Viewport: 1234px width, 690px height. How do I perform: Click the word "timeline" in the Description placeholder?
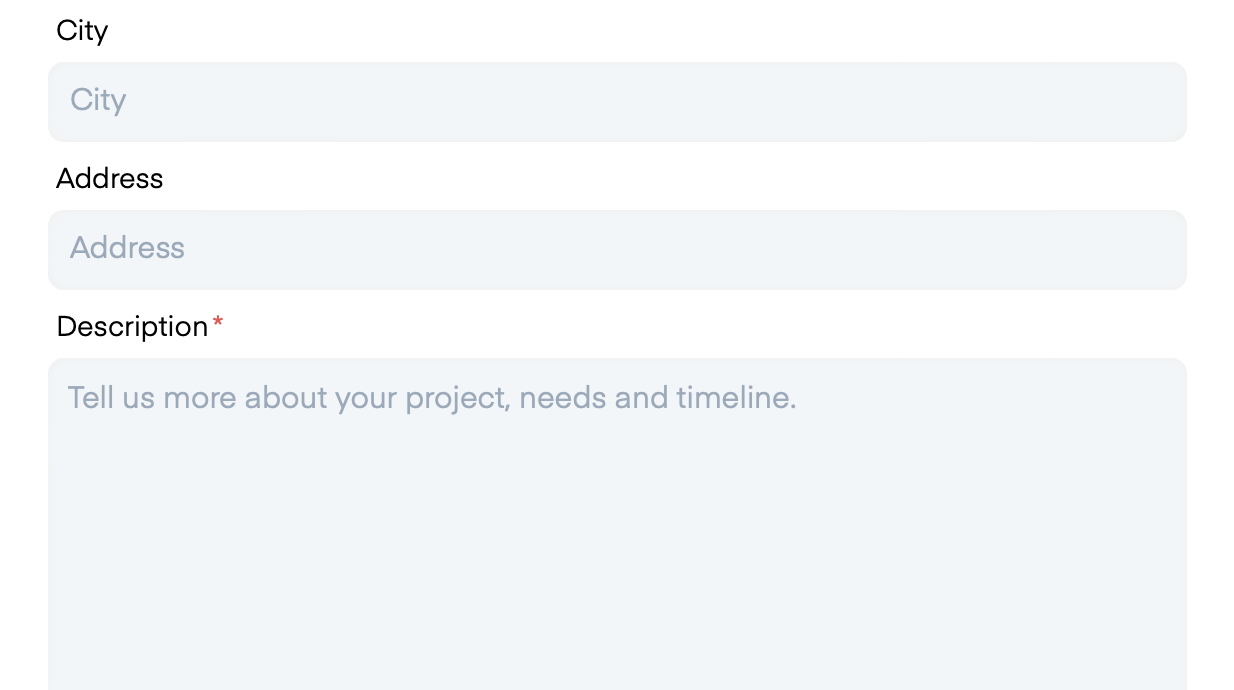point(732,398)
